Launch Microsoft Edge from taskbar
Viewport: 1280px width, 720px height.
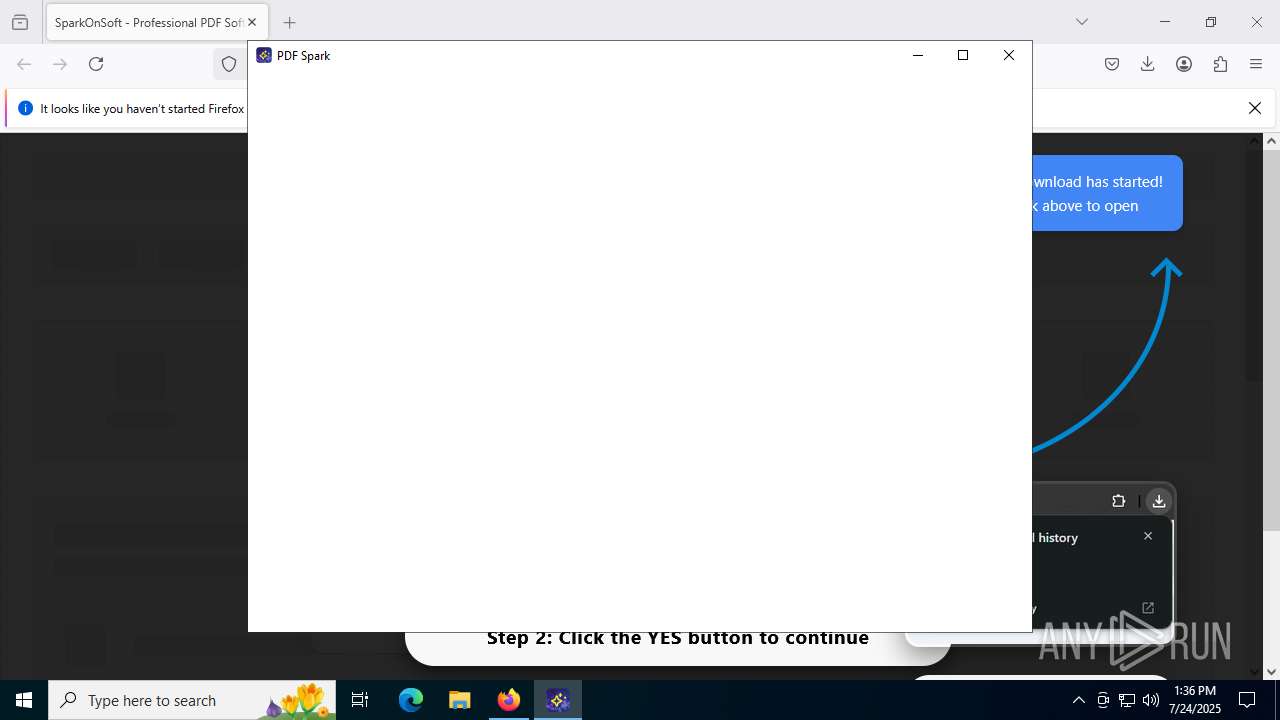[411, 700]
